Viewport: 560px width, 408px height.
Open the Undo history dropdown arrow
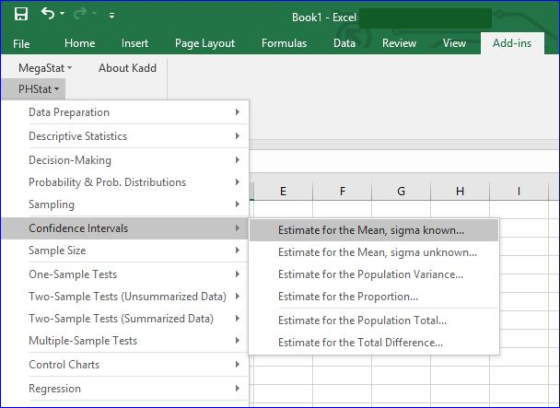[62, 14]
